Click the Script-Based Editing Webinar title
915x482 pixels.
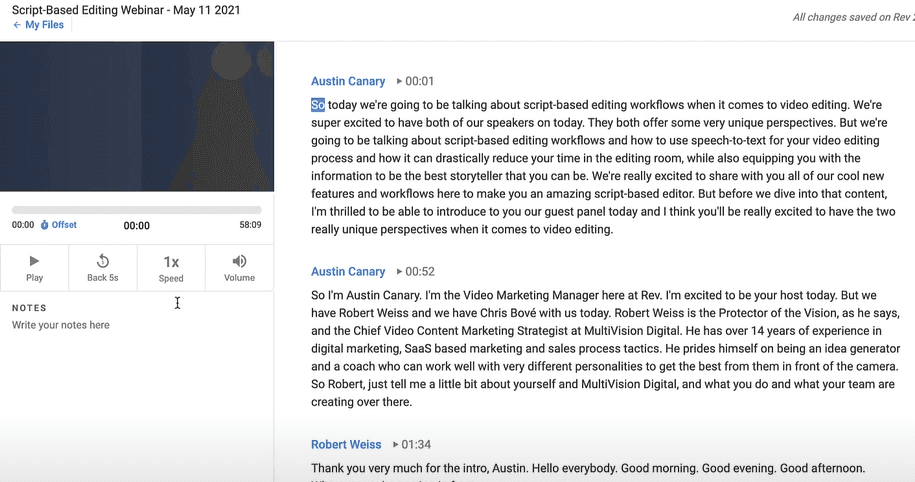(126, 10)
